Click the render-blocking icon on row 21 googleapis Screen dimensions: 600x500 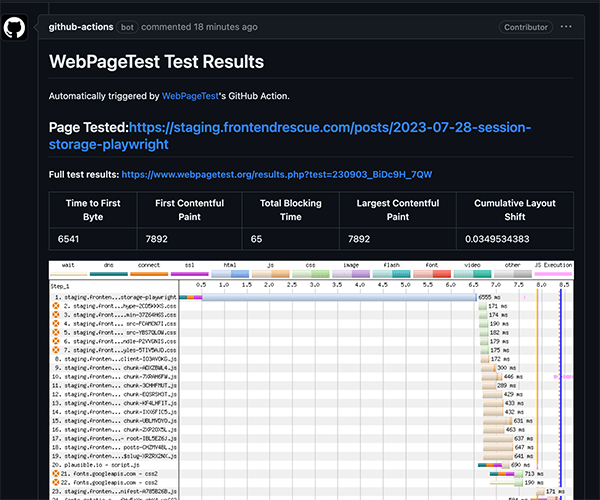56,474
